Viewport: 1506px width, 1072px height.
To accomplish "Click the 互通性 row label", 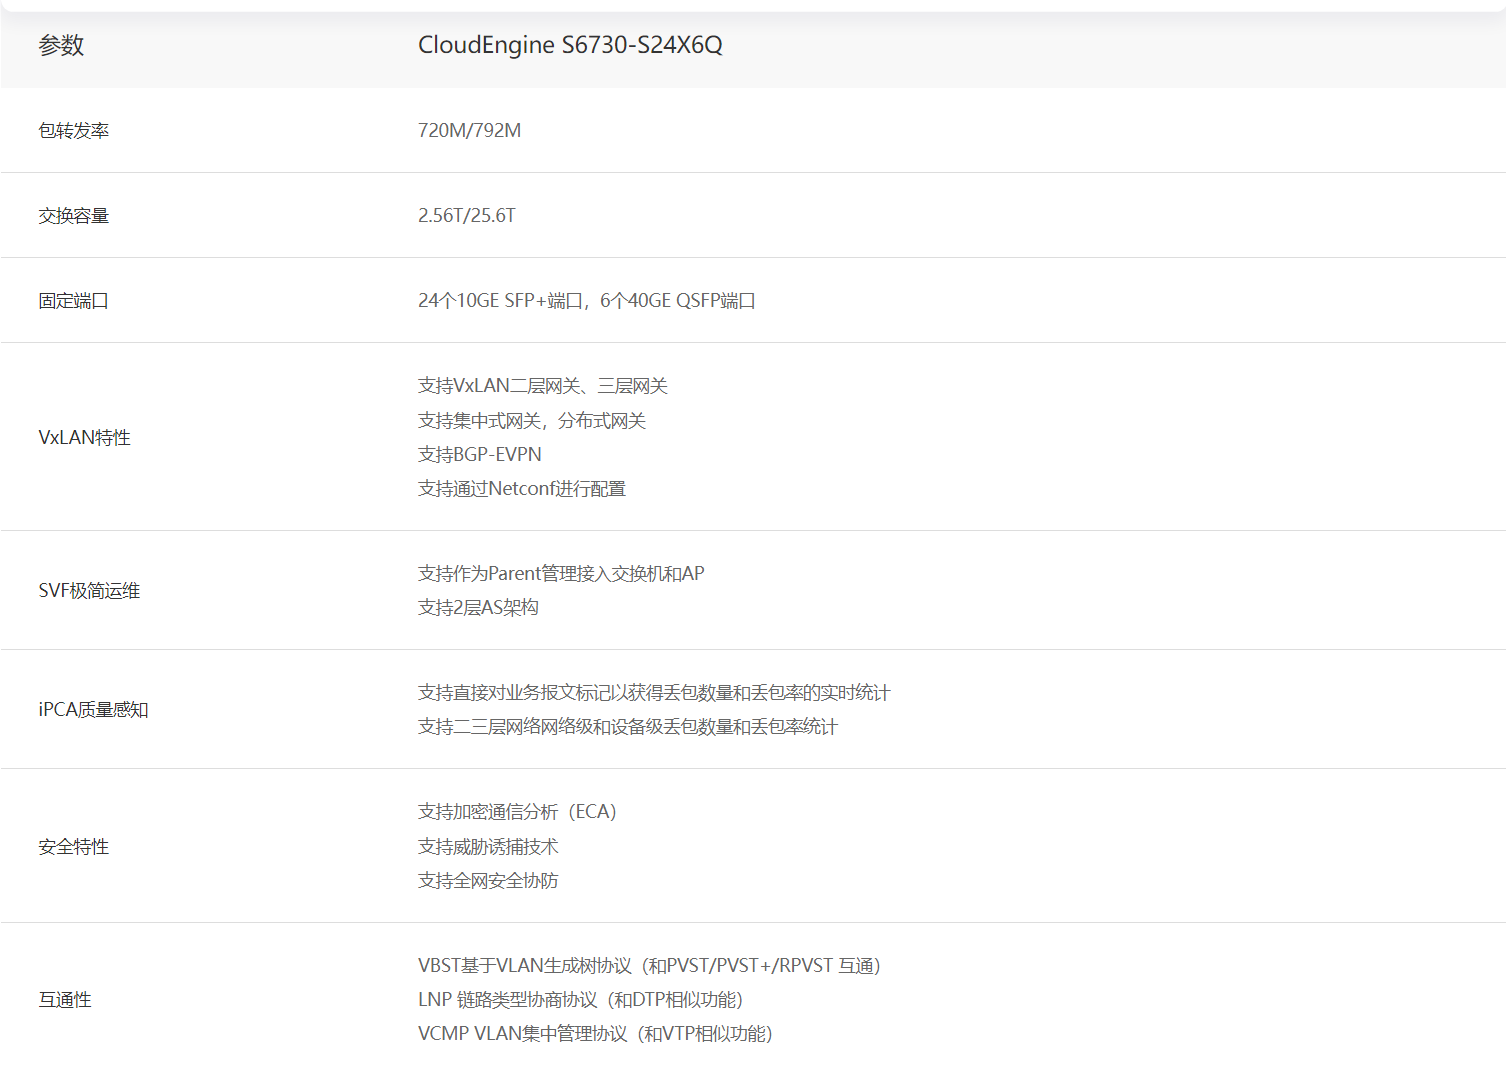I will point(65,1000).
